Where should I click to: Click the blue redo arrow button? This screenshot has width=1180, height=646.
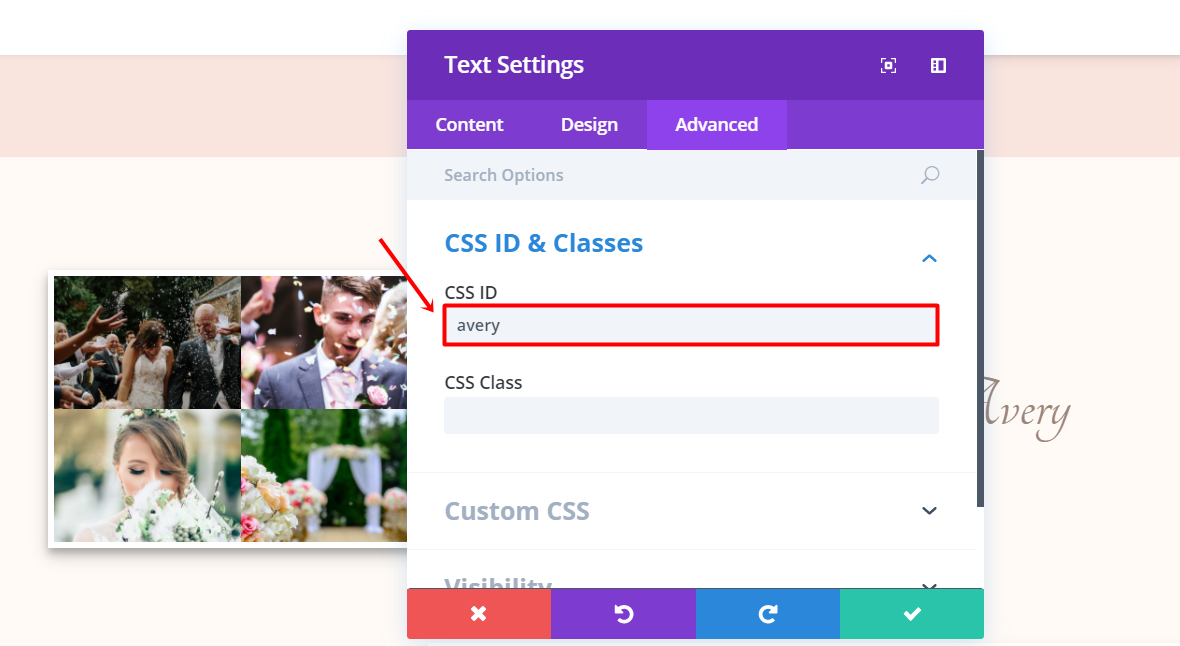768,614
